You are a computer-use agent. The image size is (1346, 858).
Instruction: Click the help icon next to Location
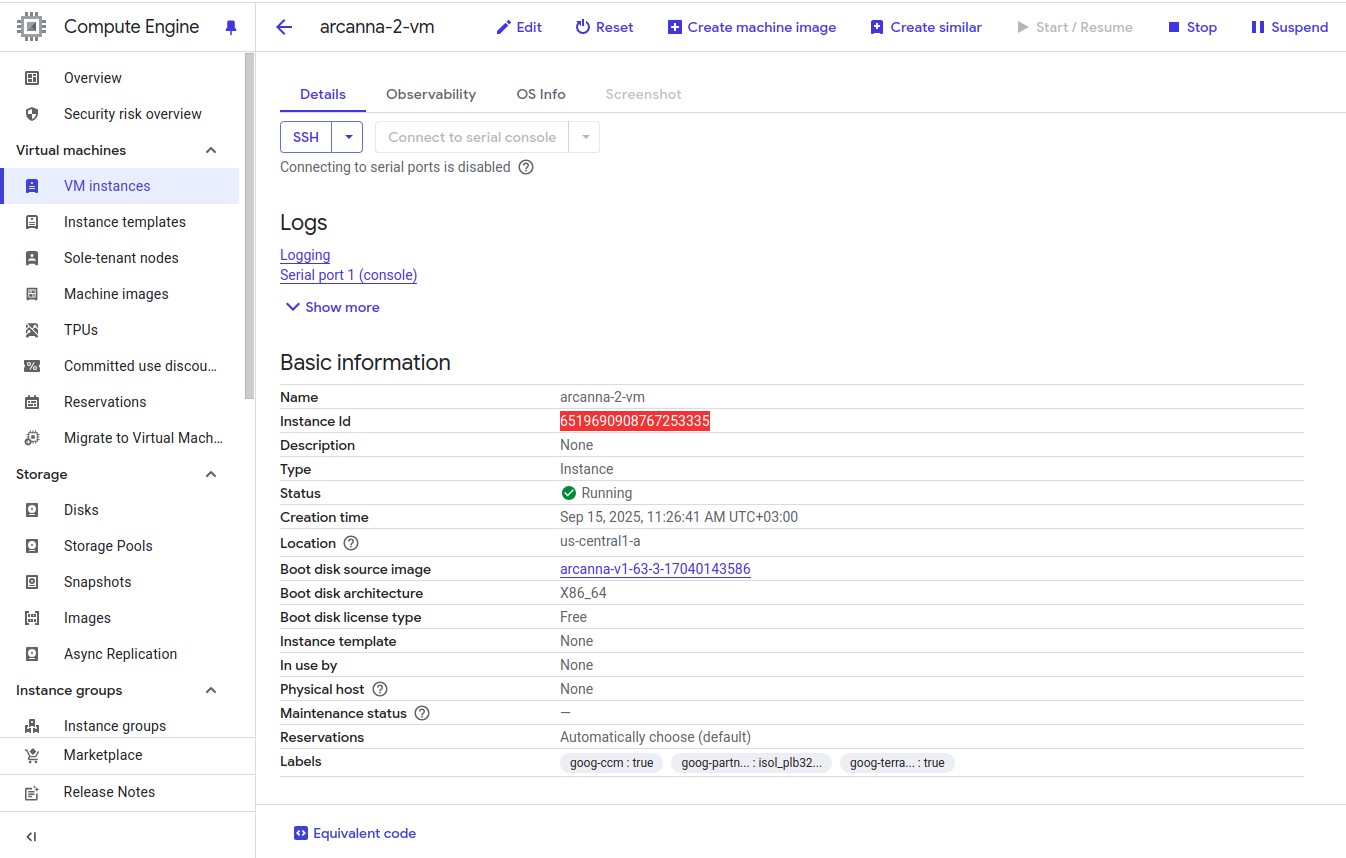[x=351, y=543]
